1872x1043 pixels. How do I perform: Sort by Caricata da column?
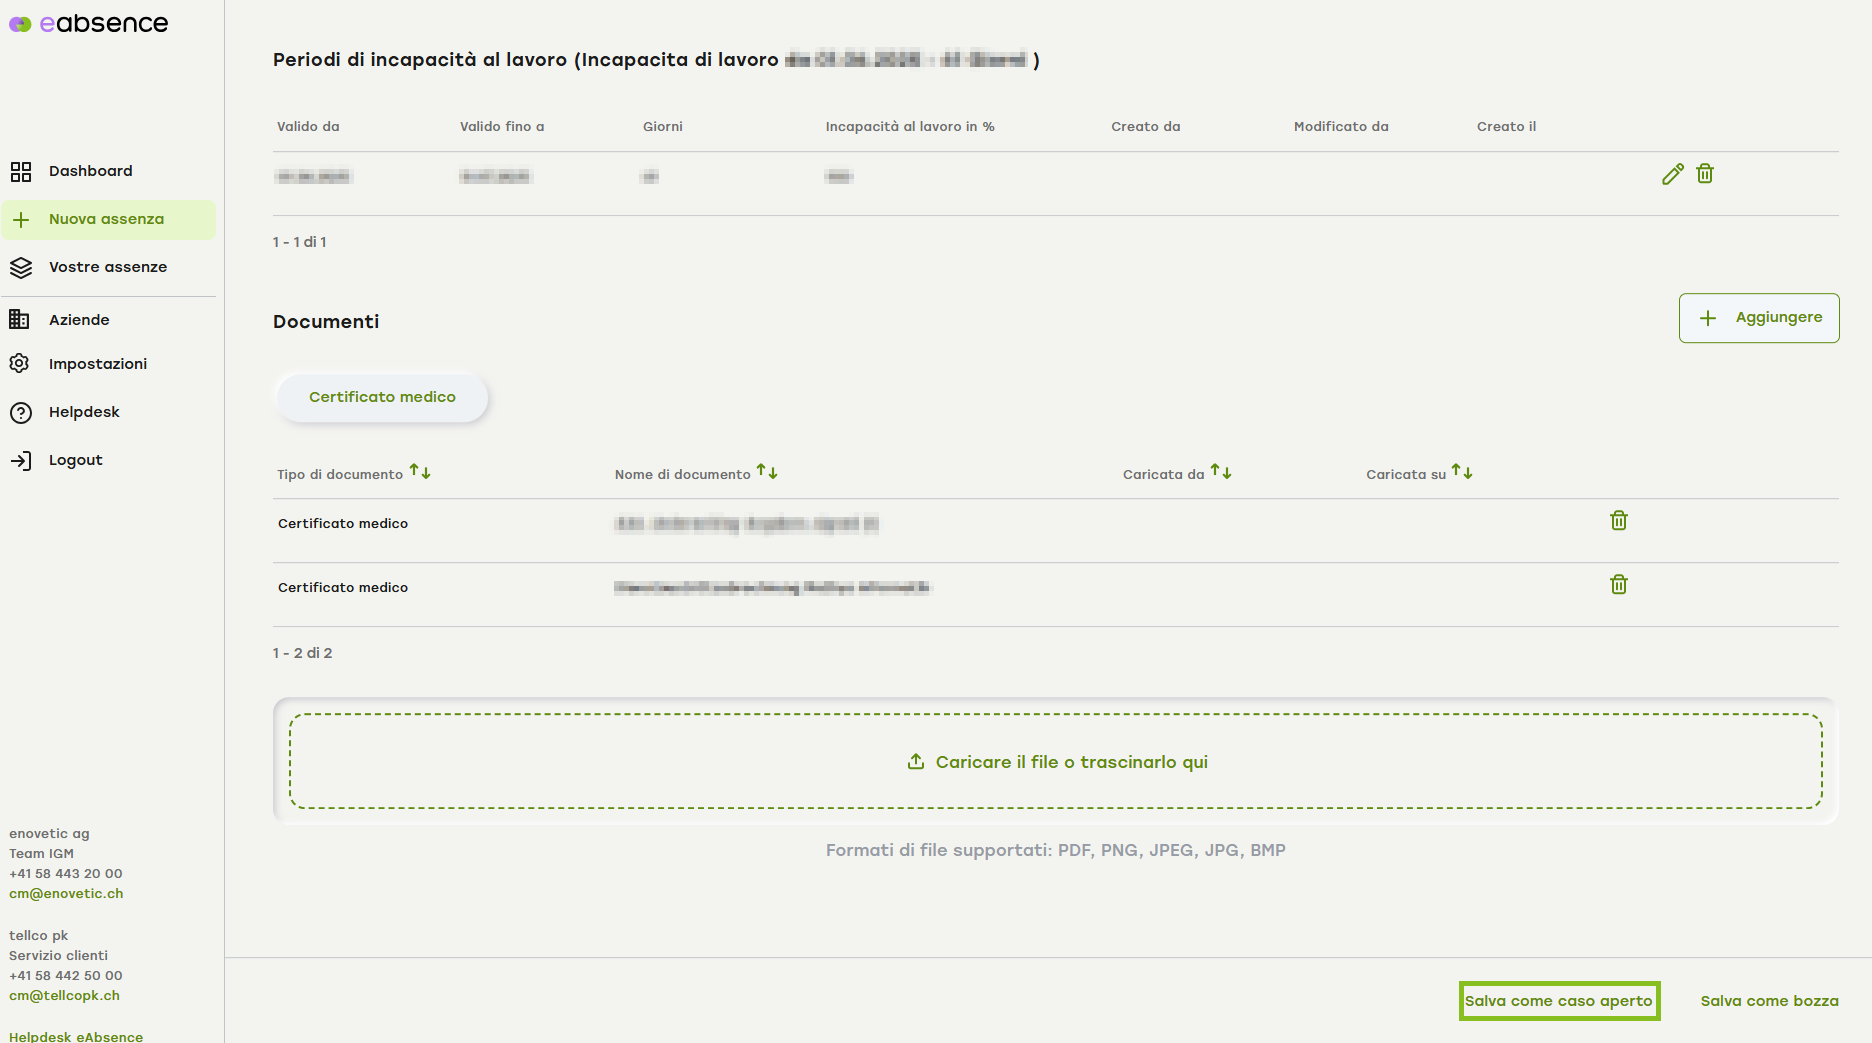coord(1221,472)
